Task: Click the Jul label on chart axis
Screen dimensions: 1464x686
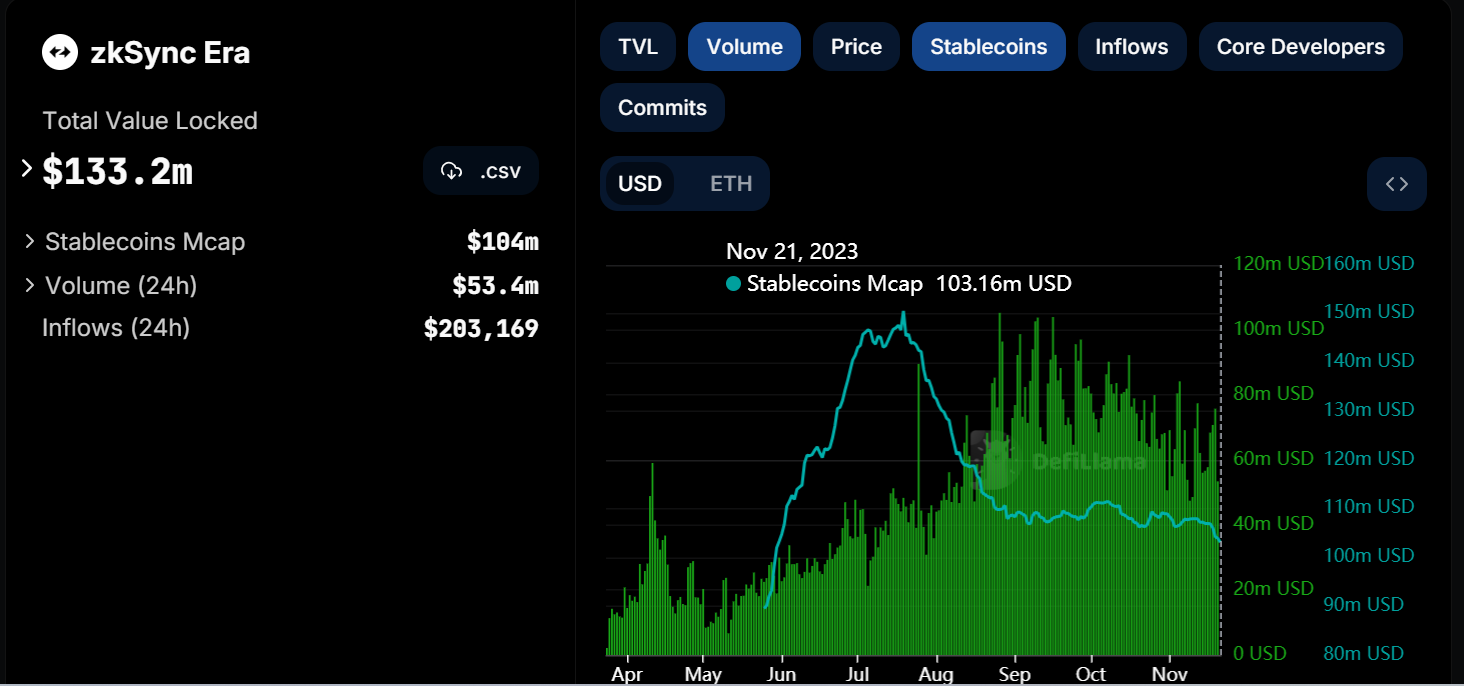Action: (x=859, y=673)
